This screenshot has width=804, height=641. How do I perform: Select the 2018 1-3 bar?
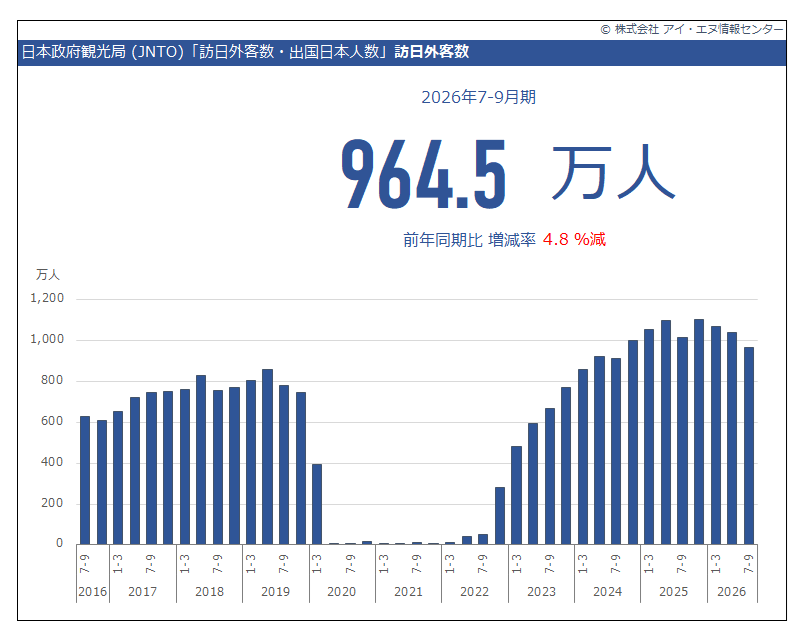coord(185,467)
